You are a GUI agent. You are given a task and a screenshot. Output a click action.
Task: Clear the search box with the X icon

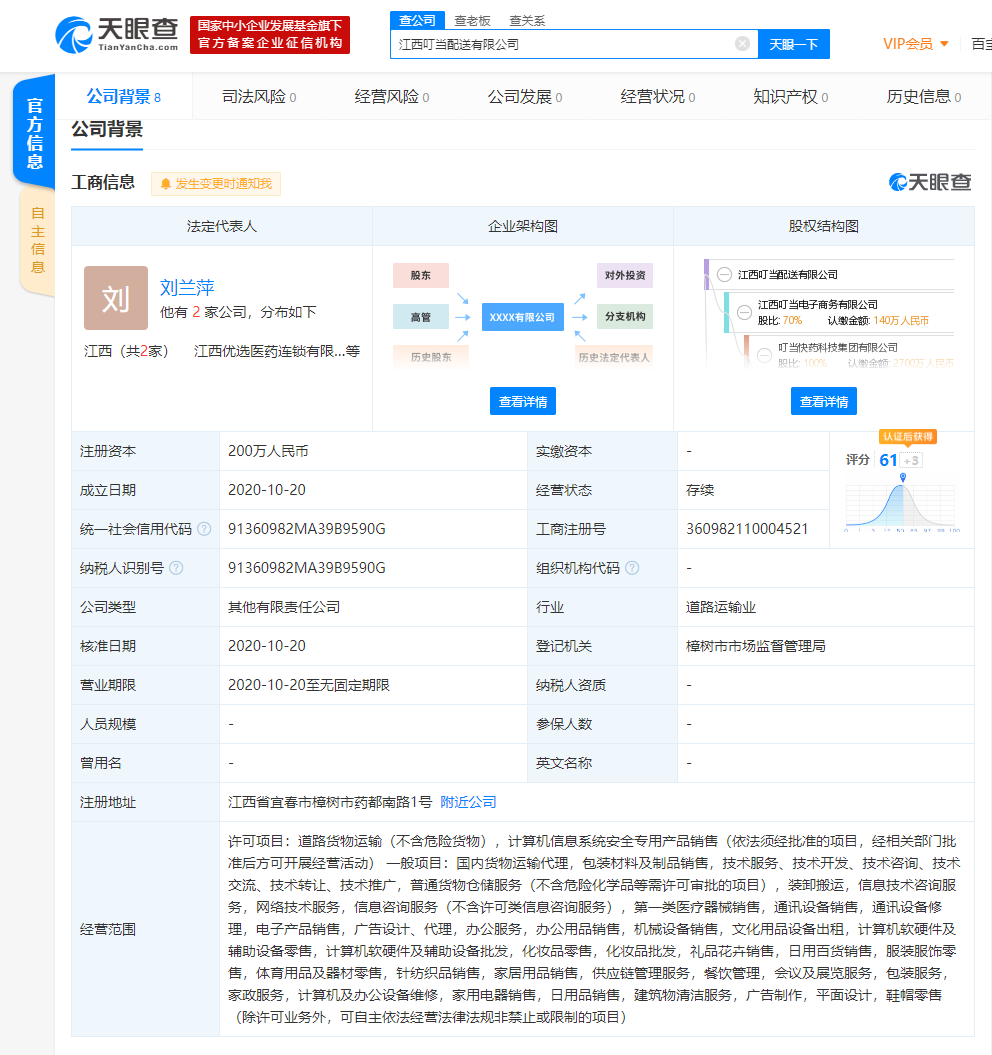coord(742,44)
